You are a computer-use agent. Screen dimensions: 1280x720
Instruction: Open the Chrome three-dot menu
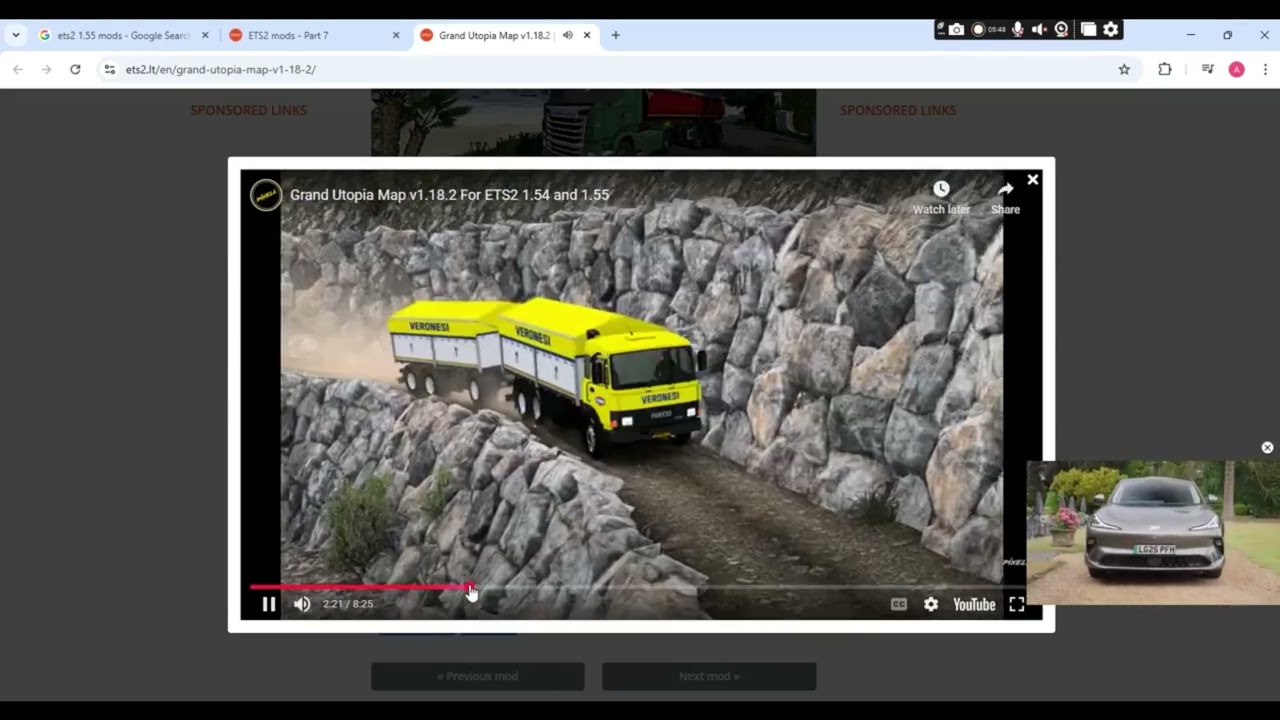click(1266, 69)
